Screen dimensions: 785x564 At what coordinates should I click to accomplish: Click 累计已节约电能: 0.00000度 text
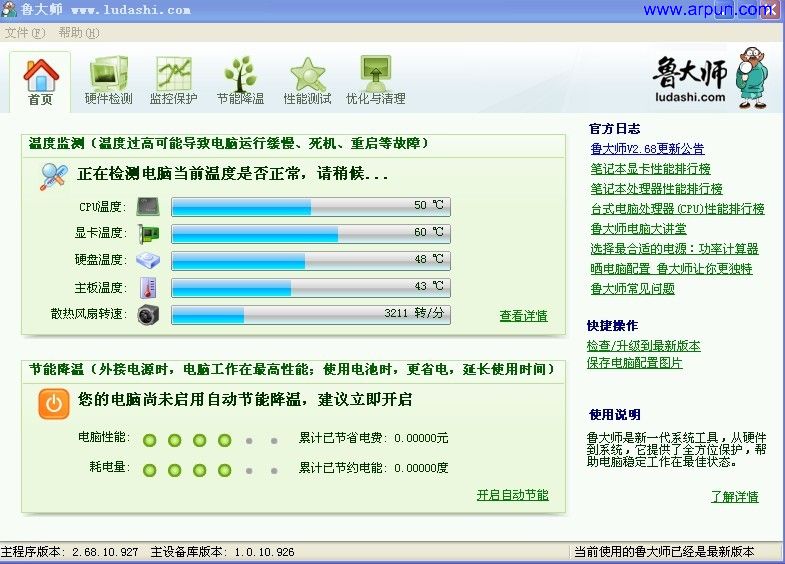(373, 468)
